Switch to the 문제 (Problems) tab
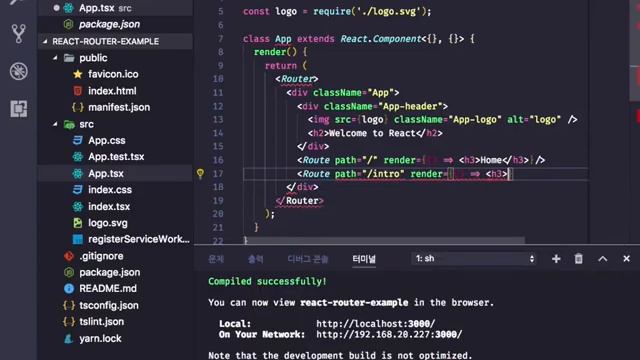This screenshot has width=640, height=360. pyautogui.click(x=216, y=259)
